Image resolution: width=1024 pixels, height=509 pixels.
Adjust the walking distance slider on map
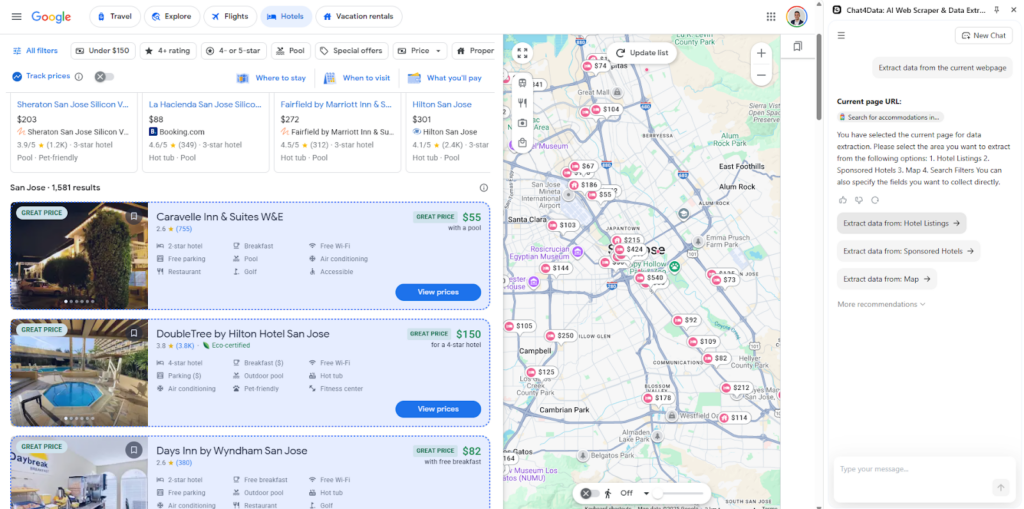click(679, 493)
